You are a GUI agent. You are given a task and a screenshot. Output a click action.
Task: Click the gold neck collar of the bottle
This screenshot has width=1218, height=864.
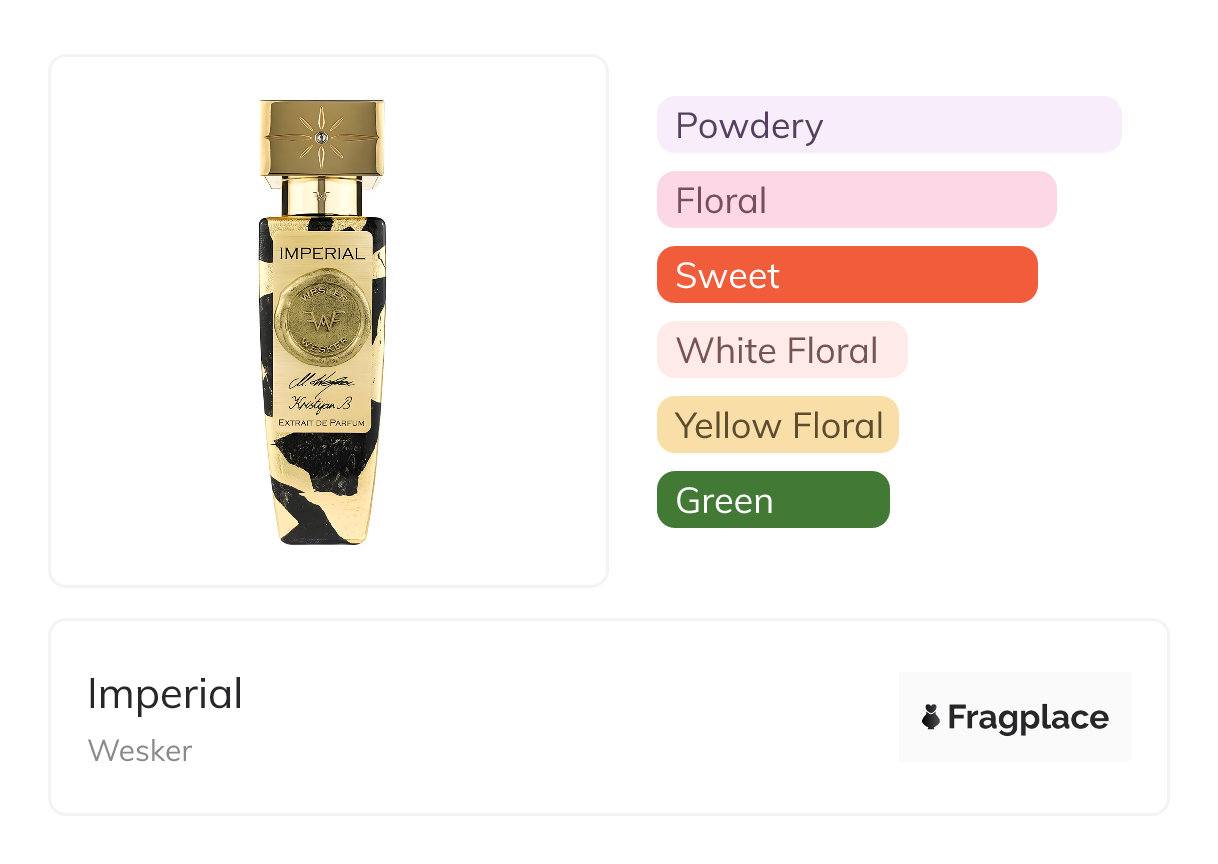[322, 196]
